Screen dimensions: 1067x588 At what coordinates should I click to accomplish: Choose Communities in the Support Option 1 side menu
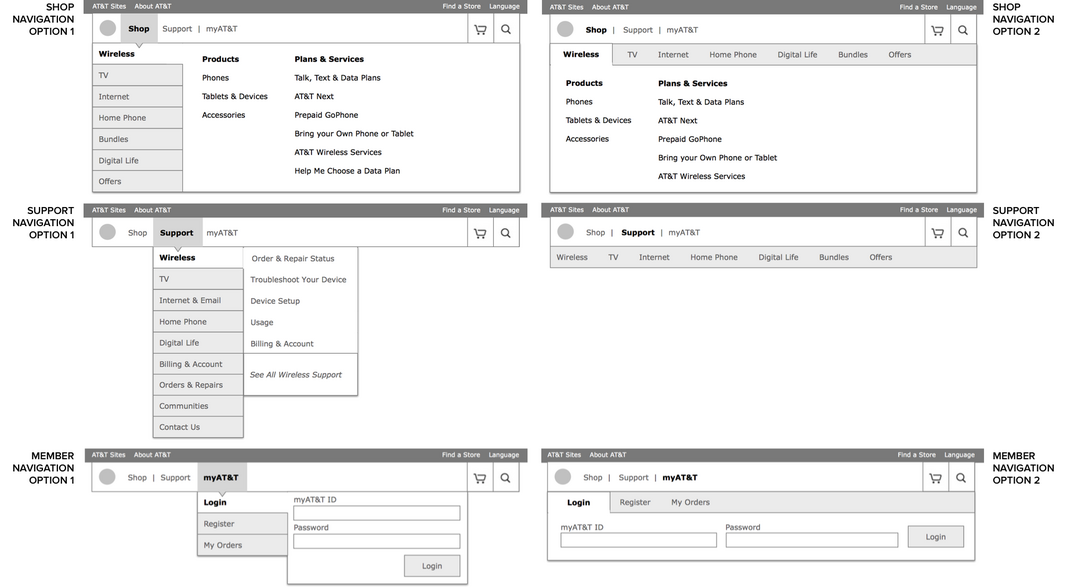pos(184,406)
